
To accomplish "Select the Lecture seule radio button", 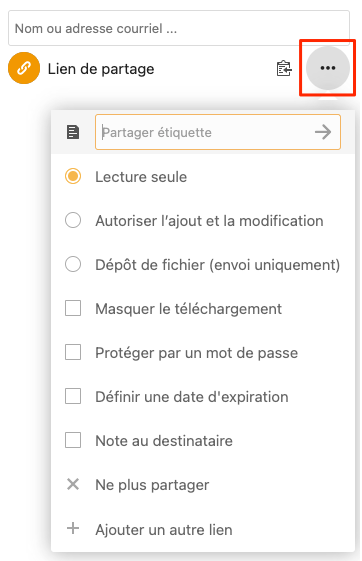I will pos(73,176).
